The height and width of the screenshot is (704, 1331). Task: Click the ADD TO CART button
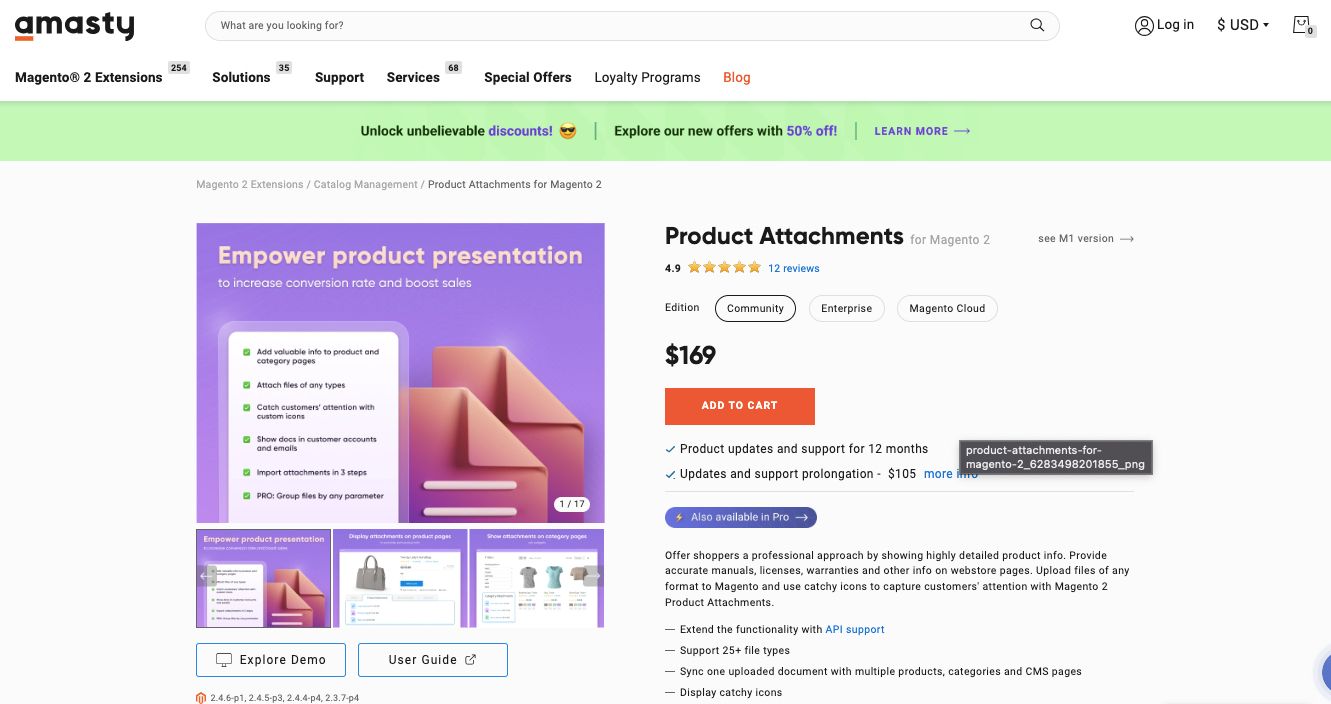(740, 406)
